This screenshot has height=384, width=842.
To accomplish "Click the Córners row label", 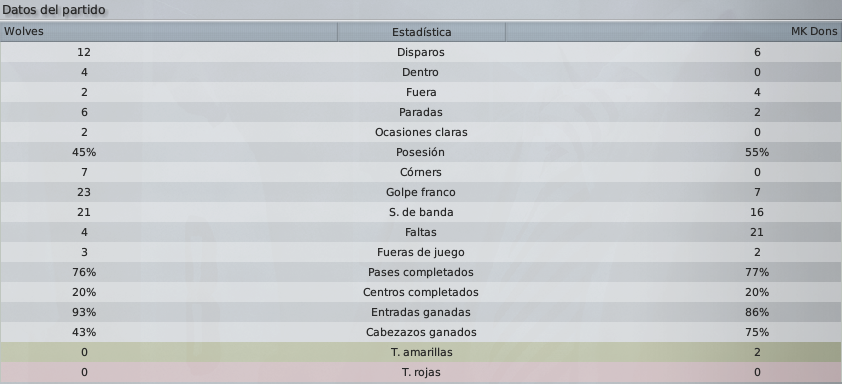I will coord(421,172).
